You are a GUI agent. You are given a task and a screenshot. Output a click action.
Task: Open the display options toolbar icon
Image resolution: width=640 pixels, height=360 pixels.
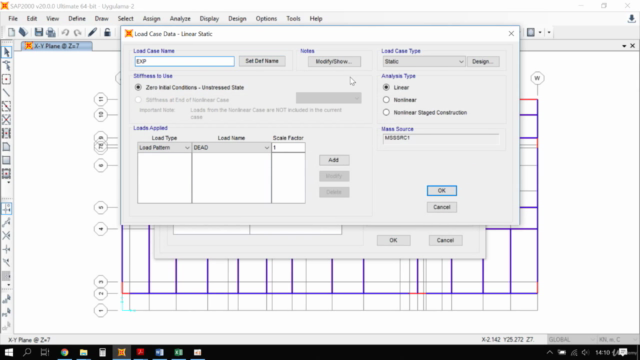531,32
